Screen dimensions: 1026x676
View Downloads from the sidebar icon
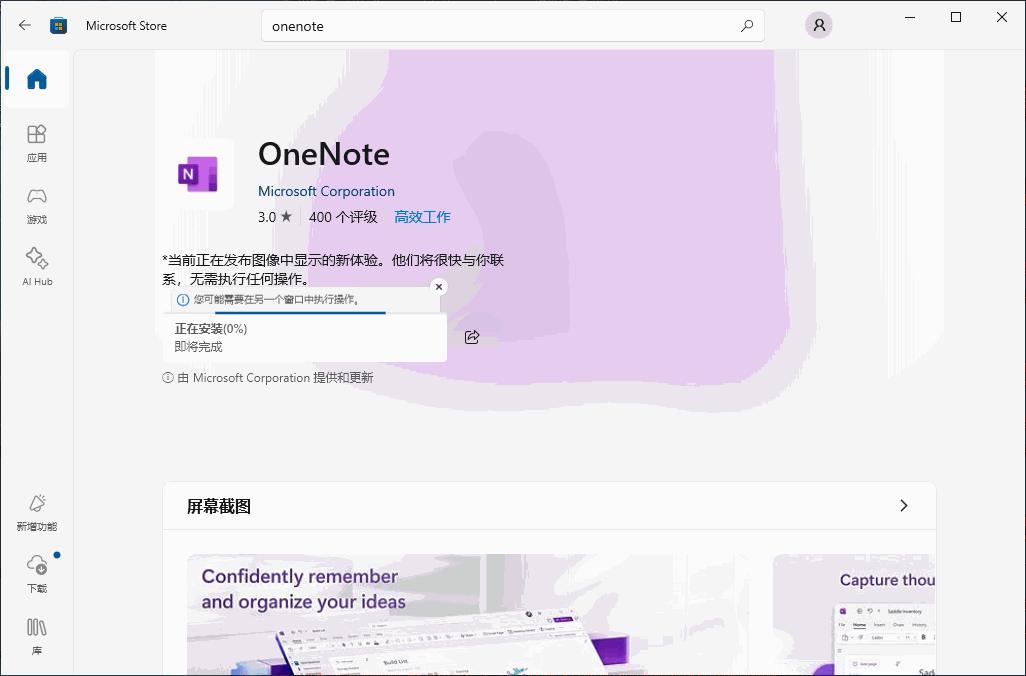click(36, 573)
